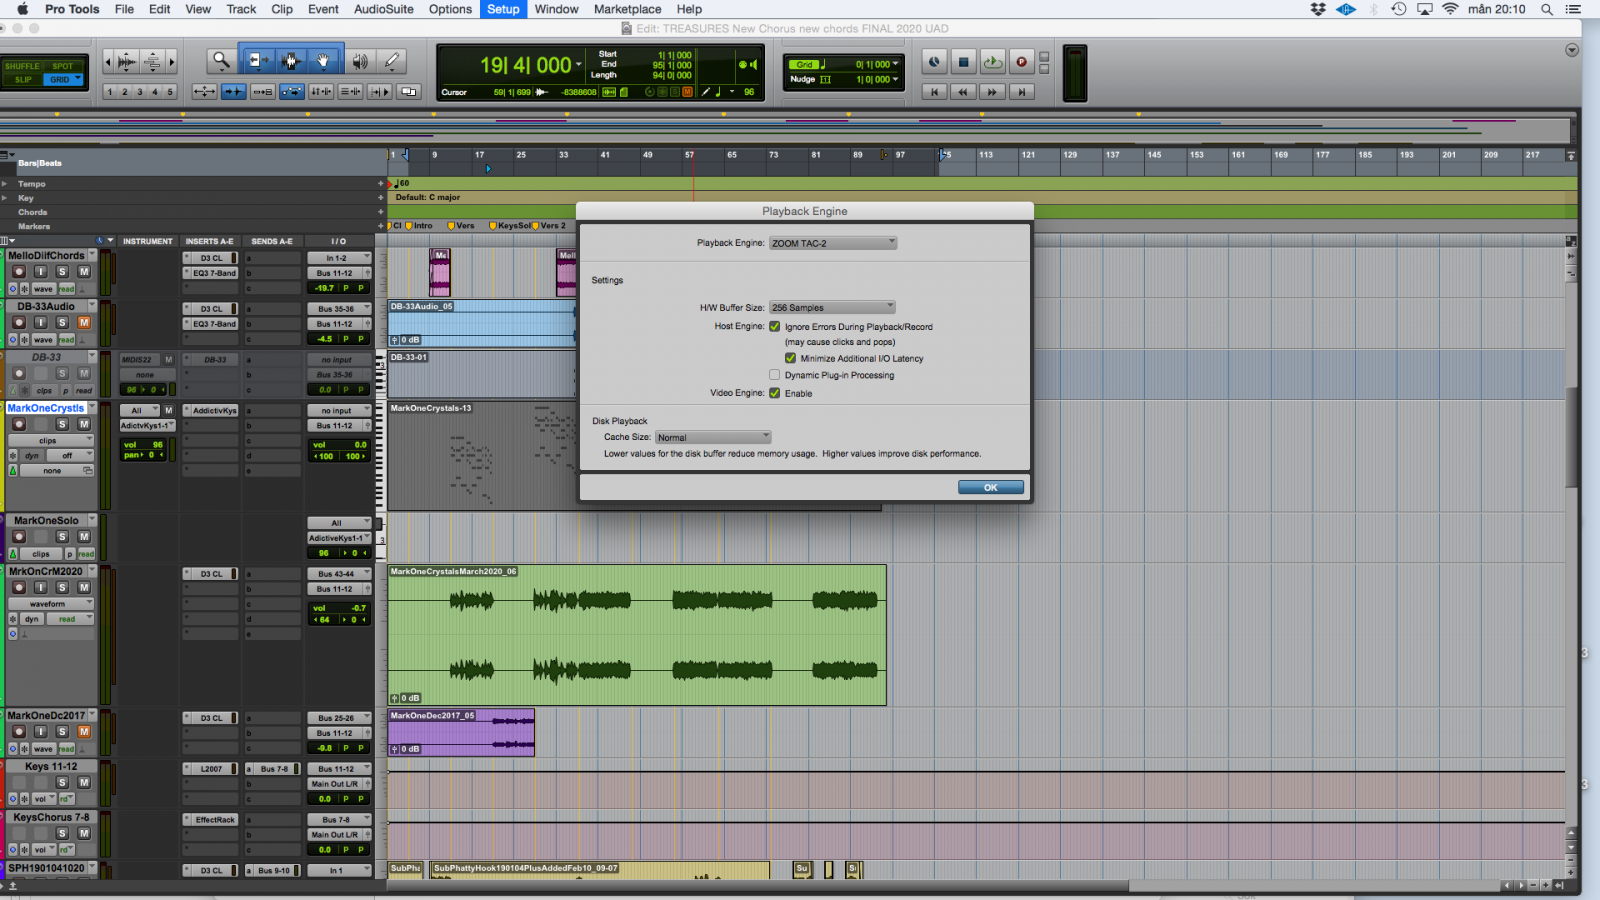This screenshot has width=1600, height=900.
Task: Select the Scrubber speaker tool
Action: pos(360,61)
